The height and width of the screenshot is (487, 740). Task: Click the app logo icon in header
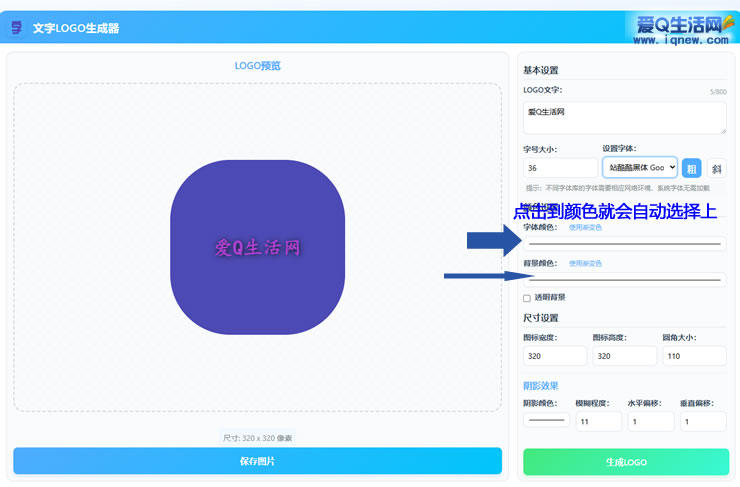click(16, 28)
